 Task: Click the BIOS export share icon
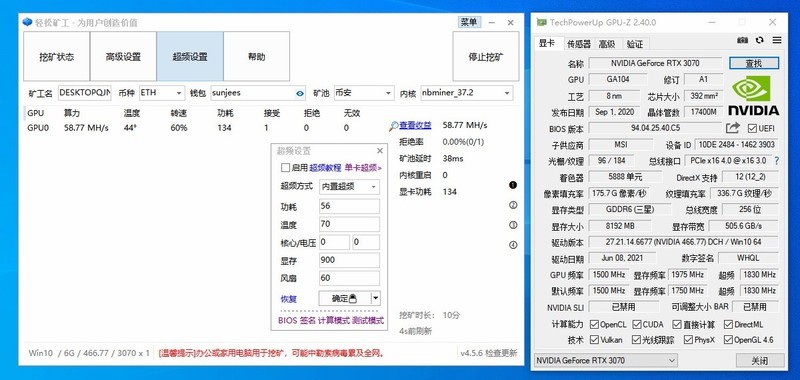pyautogui.click(x=733, y=128)
